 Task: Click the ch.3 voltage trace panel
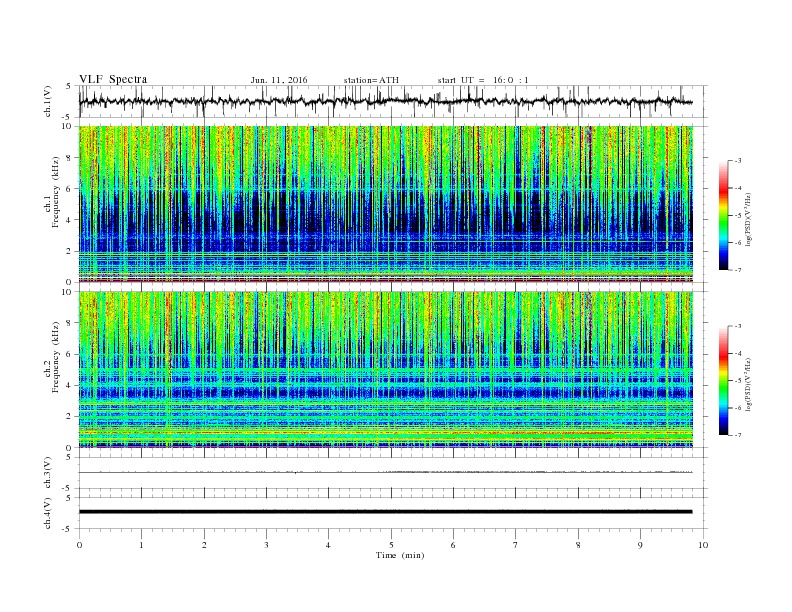(x=393, y=473)
